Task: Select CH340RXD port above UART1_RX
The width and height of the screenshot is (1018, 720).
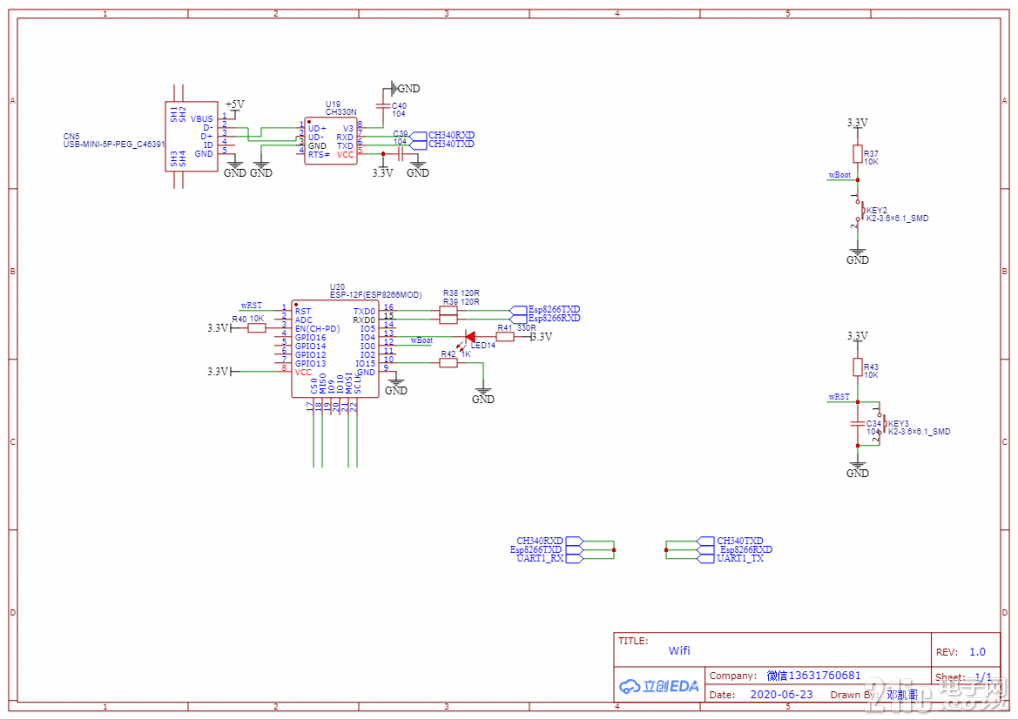Action: pyautogui.click(x=549, y=541)
